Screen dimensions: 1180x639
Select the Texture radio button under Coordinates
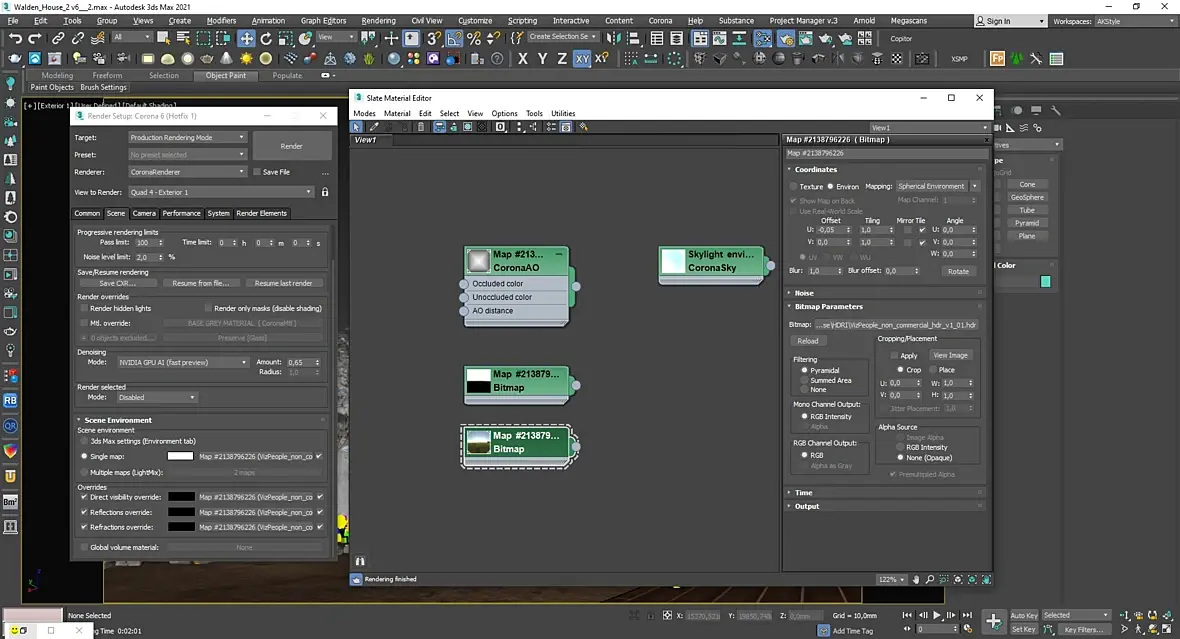pyautogui.click(x=794, y=186)
